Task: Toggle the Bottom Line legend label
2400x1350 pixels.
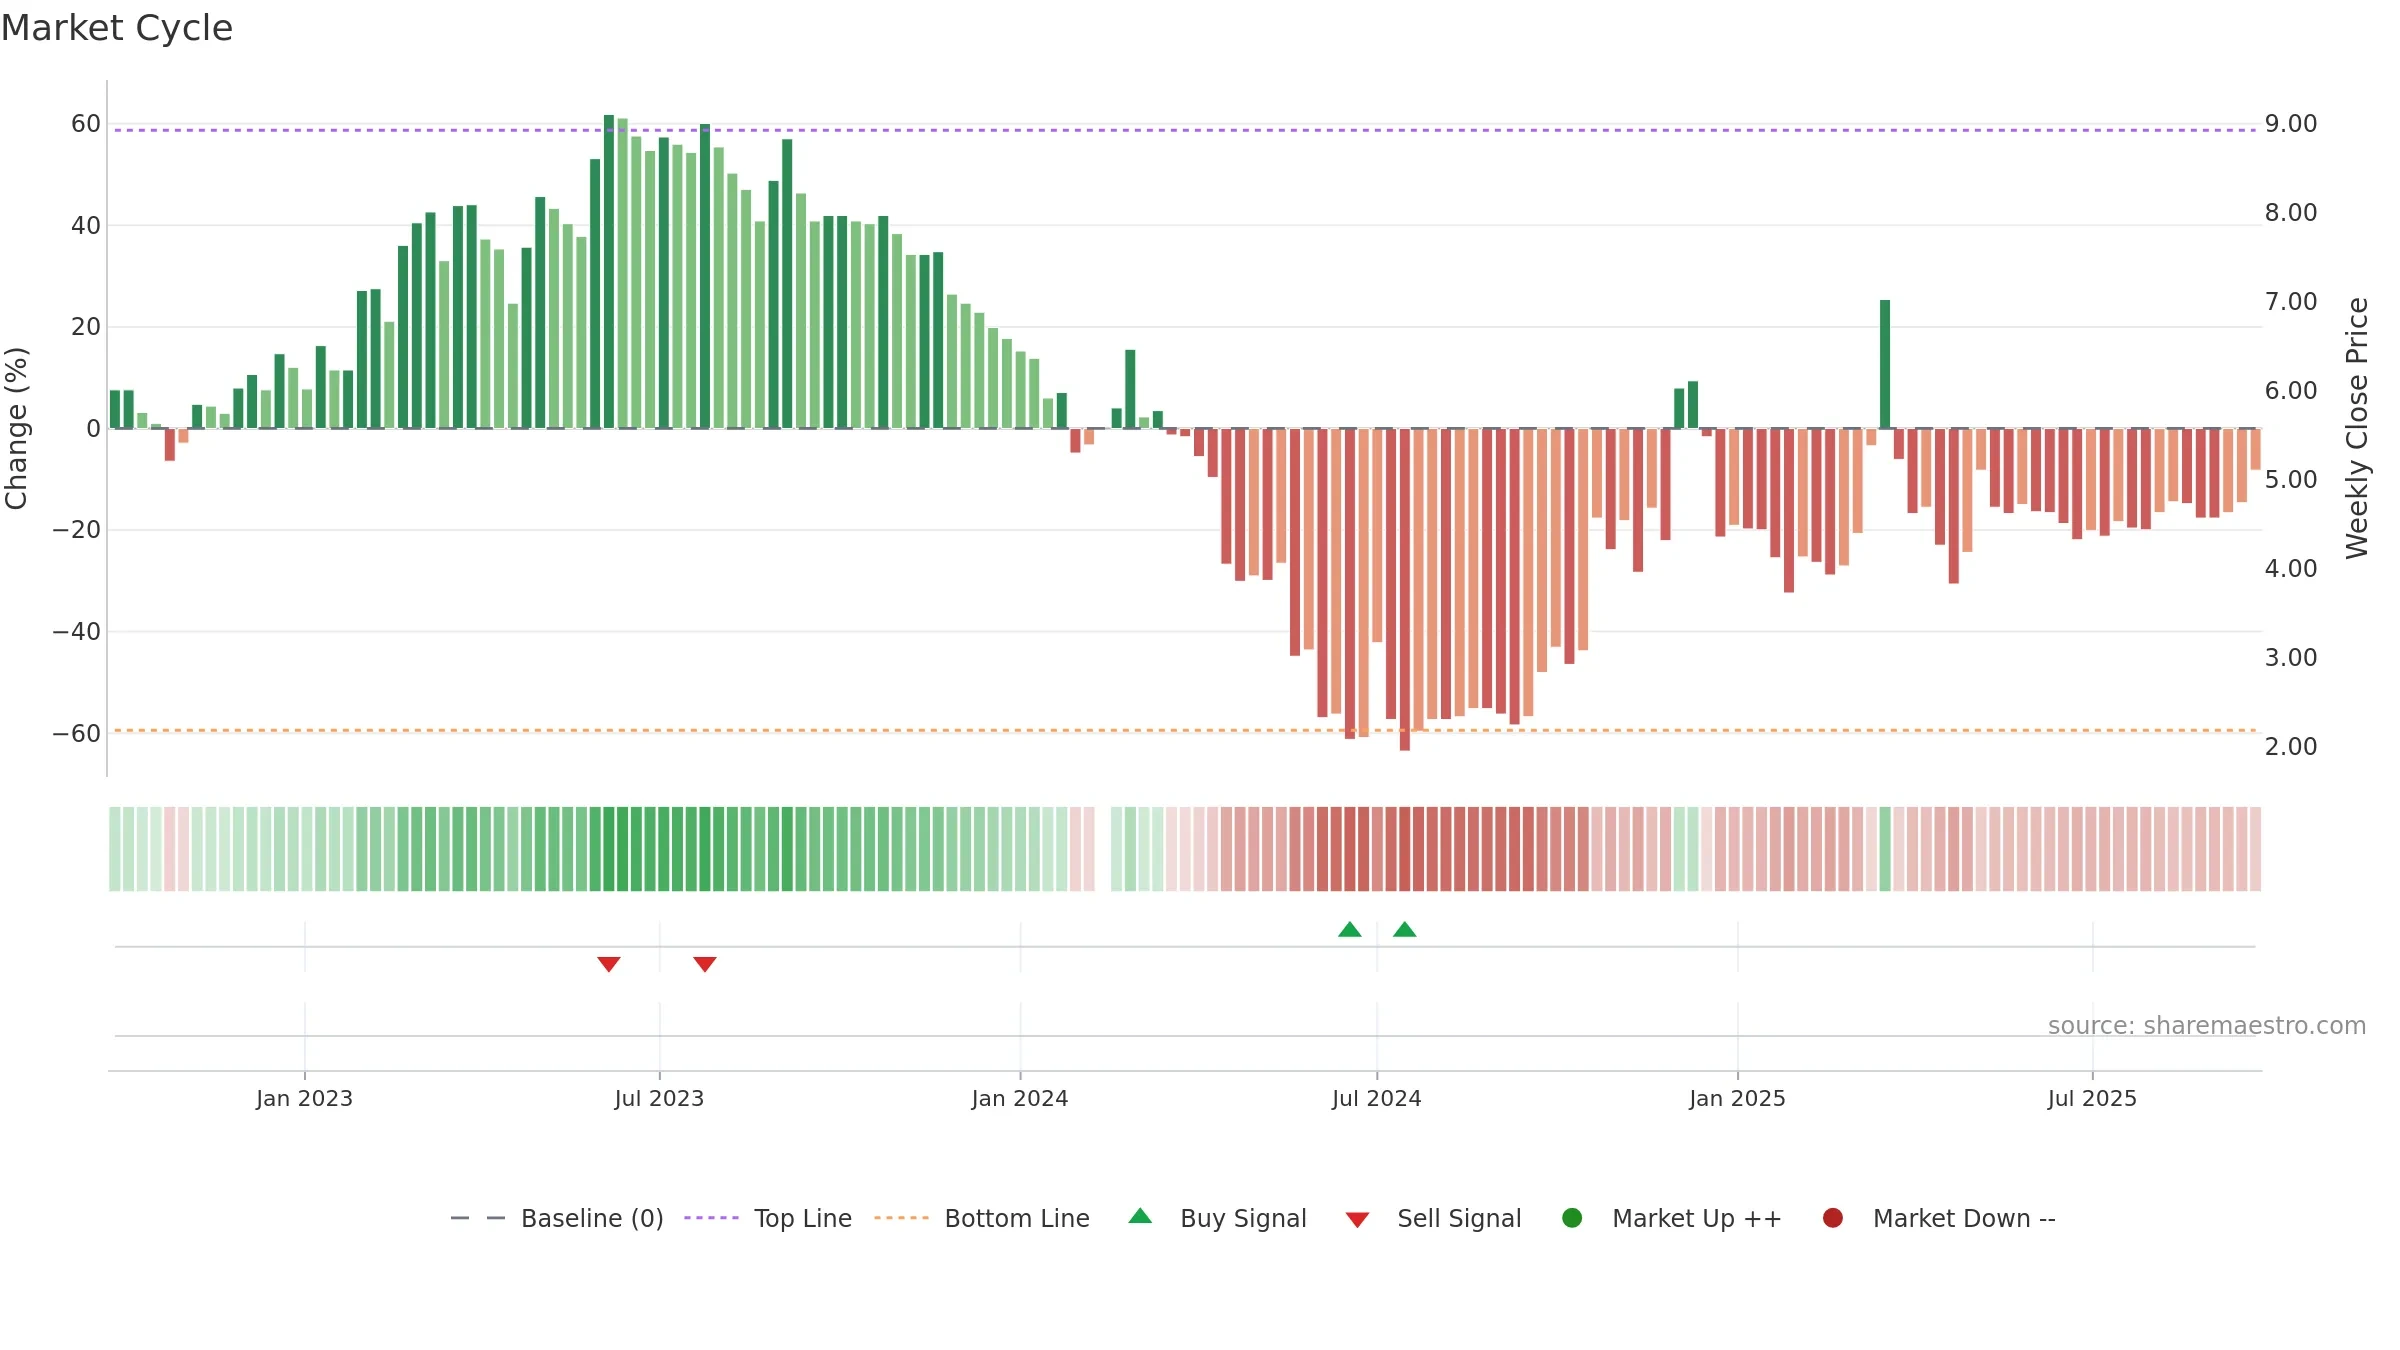Action: click(1017, 1219)
